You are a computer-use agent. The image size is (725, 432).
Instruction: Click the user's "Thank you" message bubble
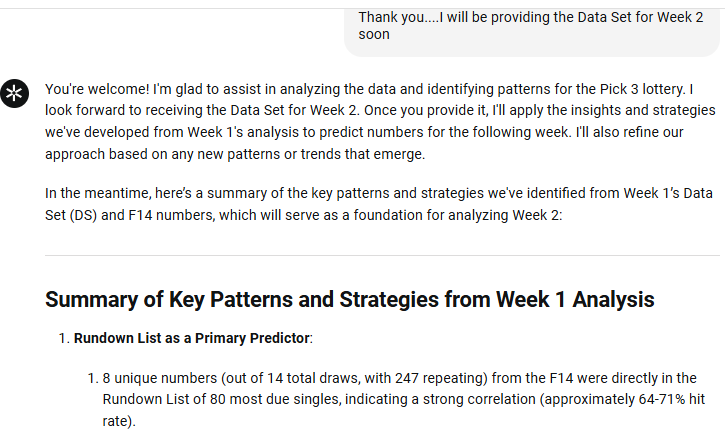(x=531, y=26)
